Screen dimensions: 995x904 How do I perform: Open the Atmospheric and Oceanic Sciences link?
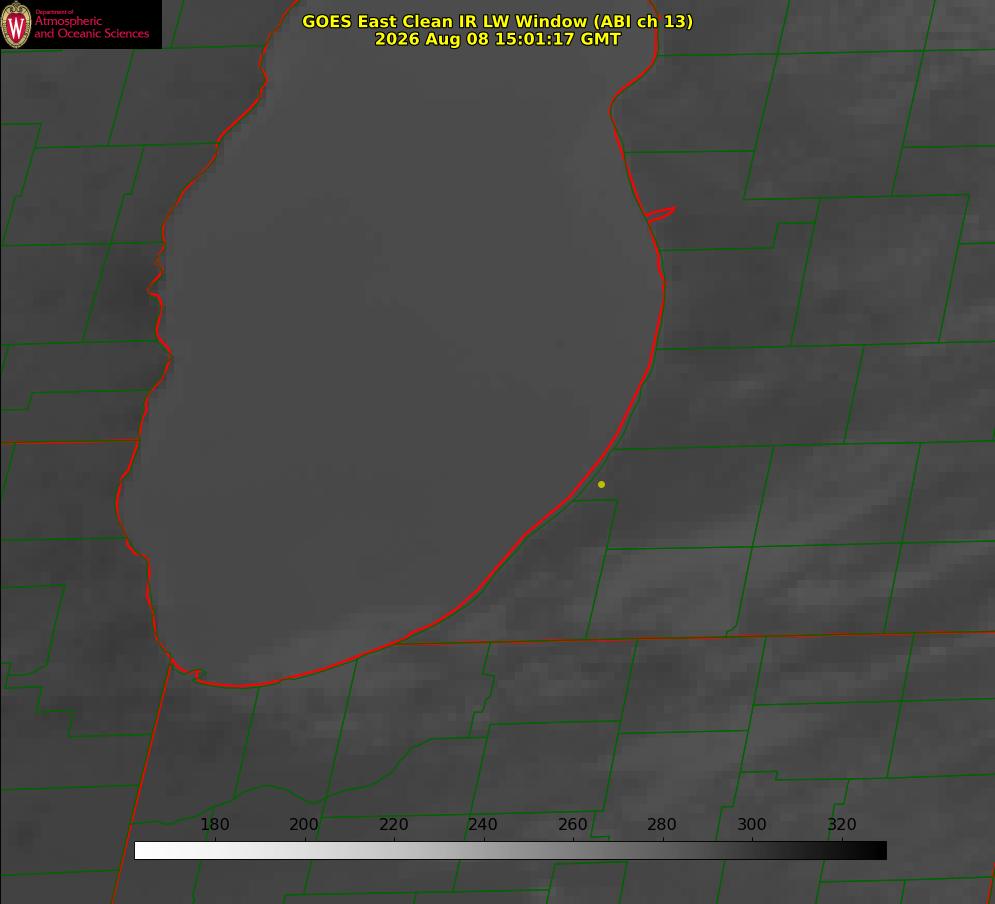point(92,27)
